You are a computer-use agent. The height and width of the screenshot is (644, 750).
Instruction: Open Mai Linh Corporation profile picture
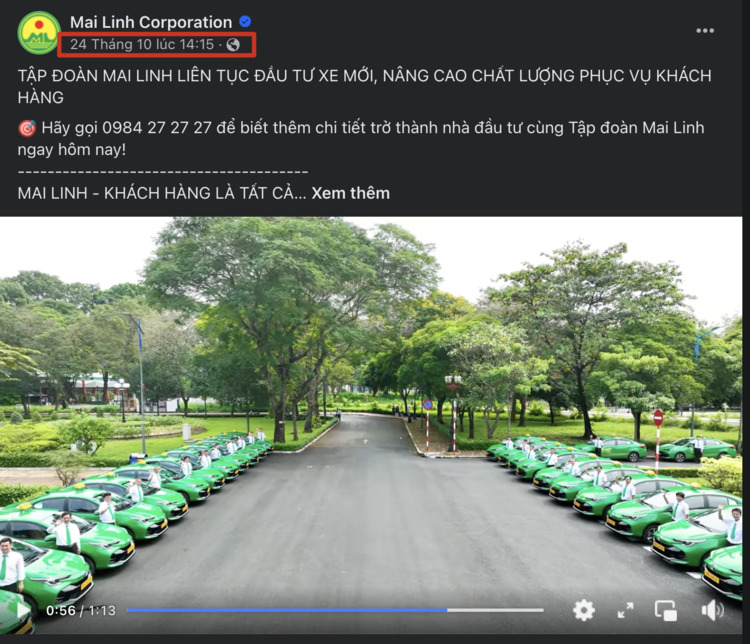click(39, 33)
